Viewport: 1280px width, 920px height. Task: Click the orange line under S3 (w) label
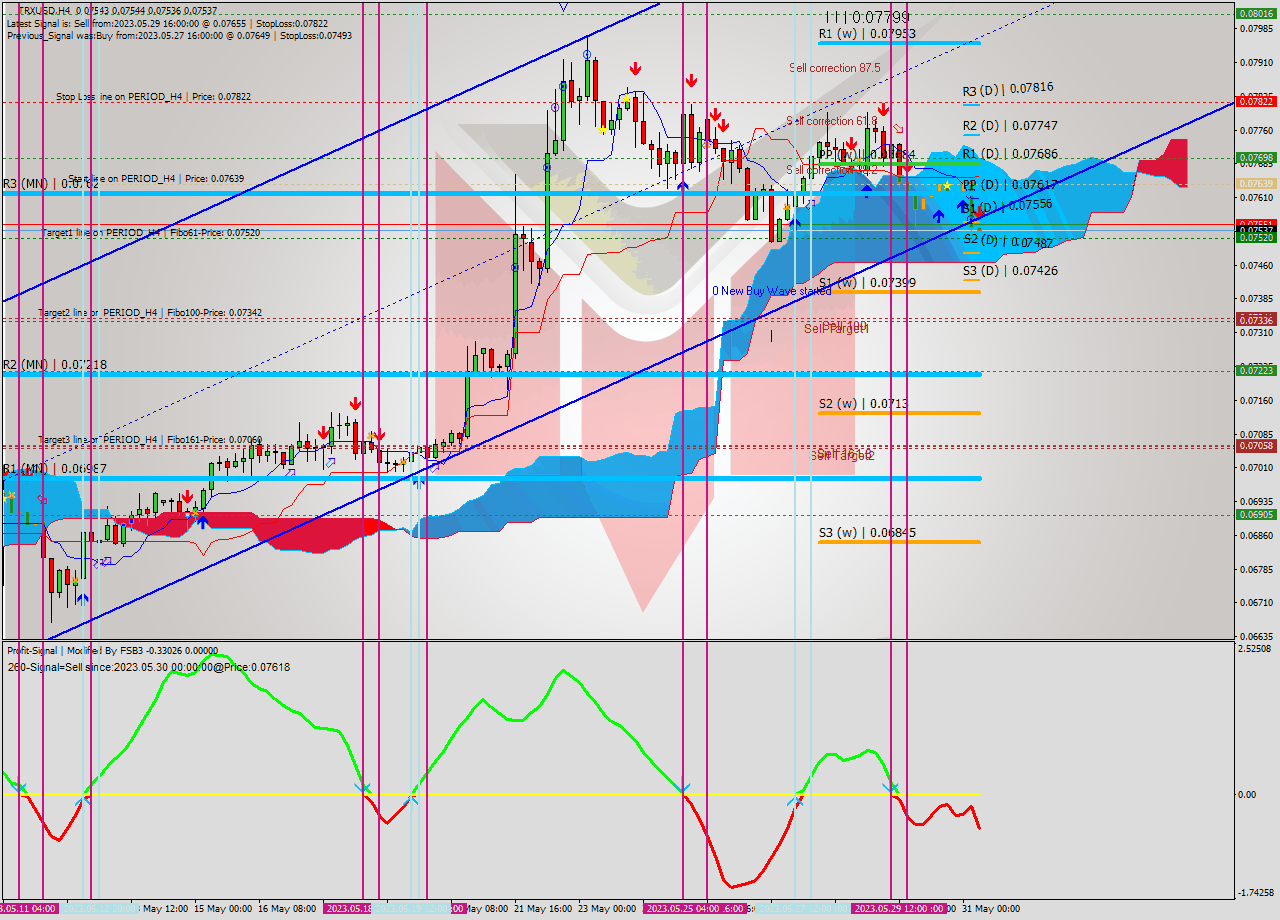pos(899,542)
